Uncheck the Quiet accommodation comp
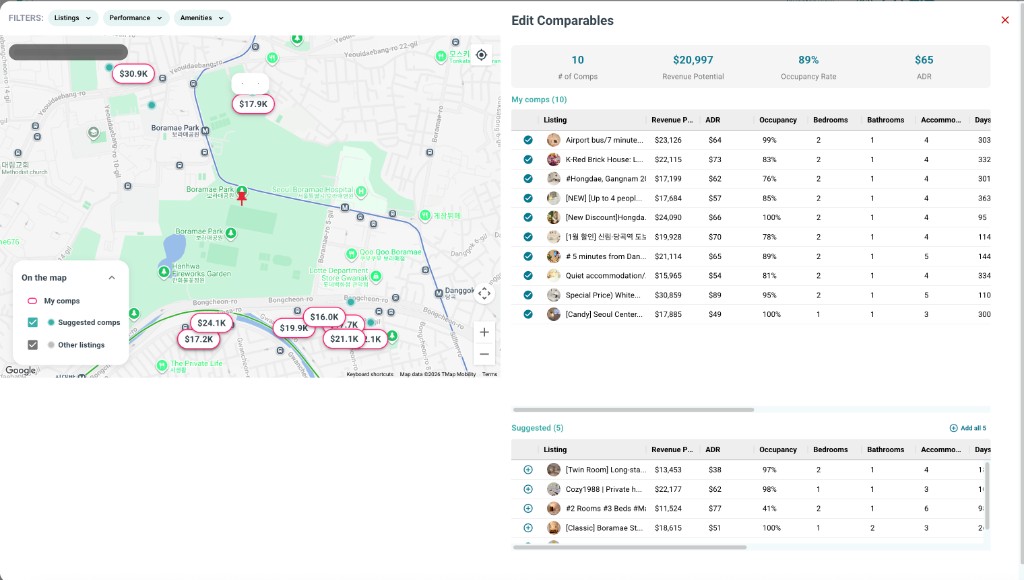 (528, 276)
